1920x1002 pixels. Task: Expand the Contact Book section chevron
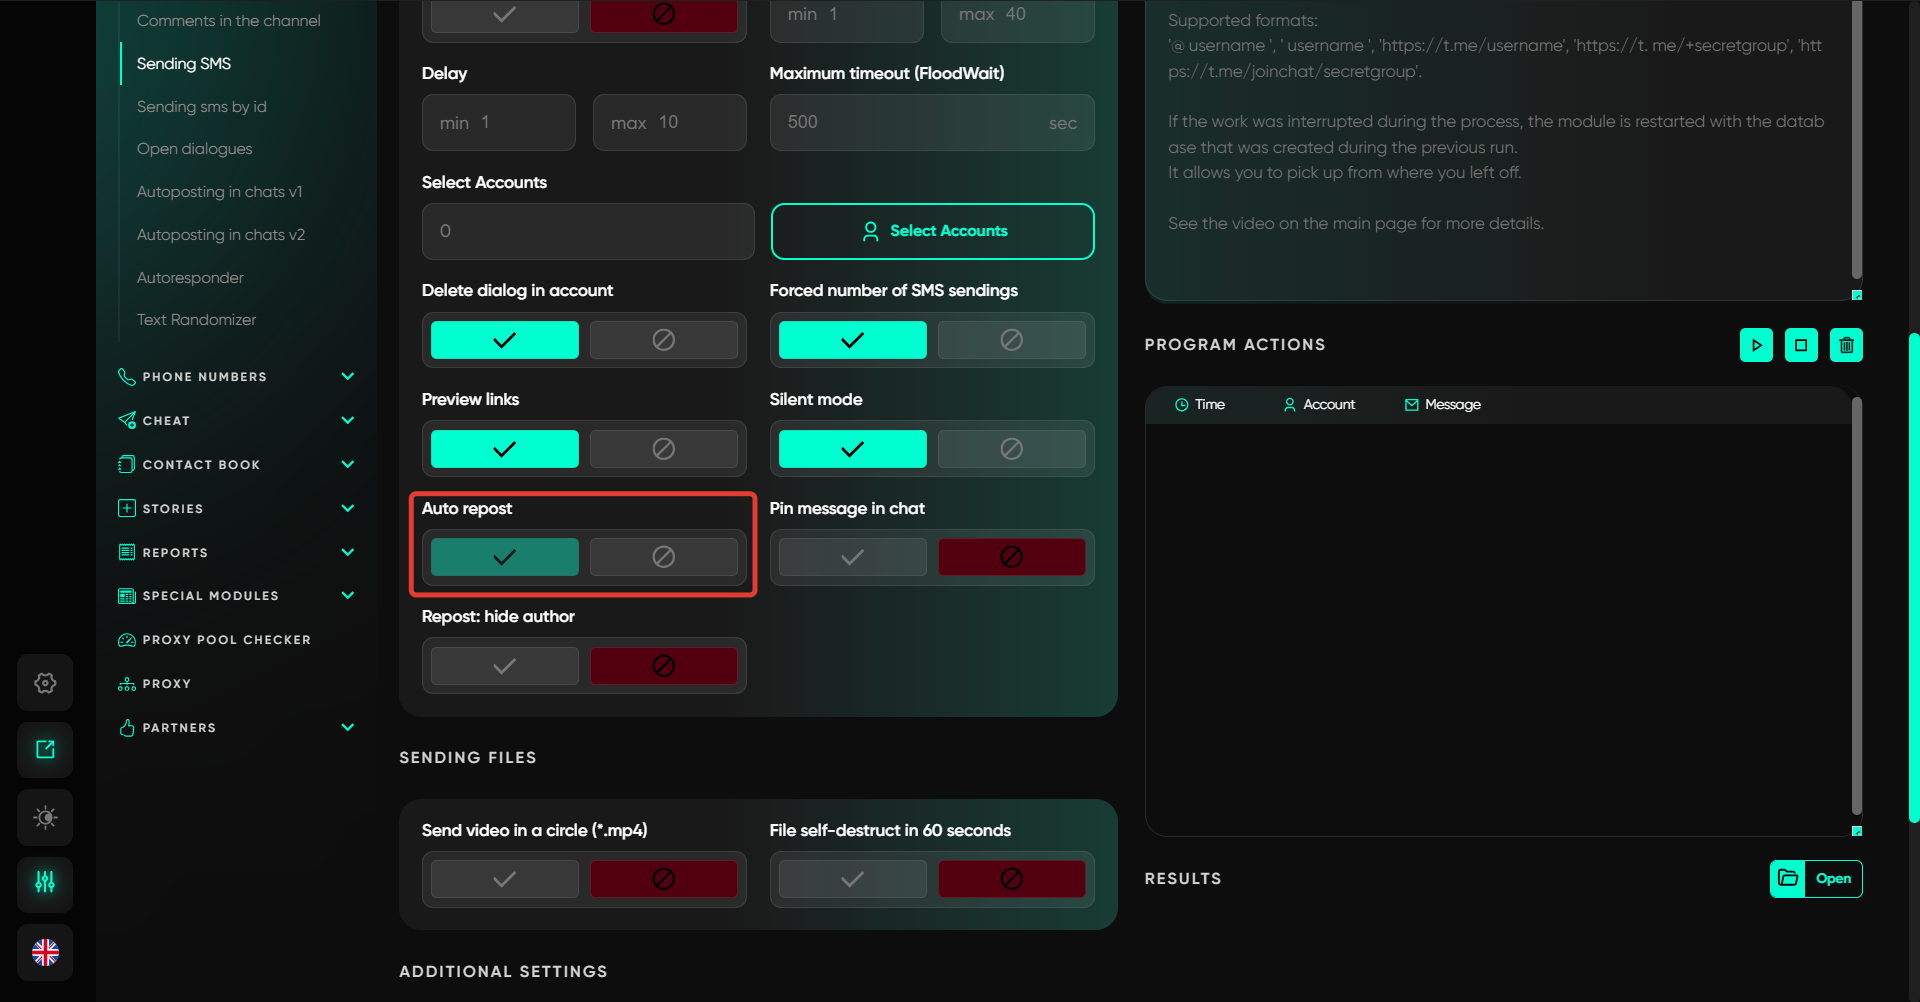(347, 465)
